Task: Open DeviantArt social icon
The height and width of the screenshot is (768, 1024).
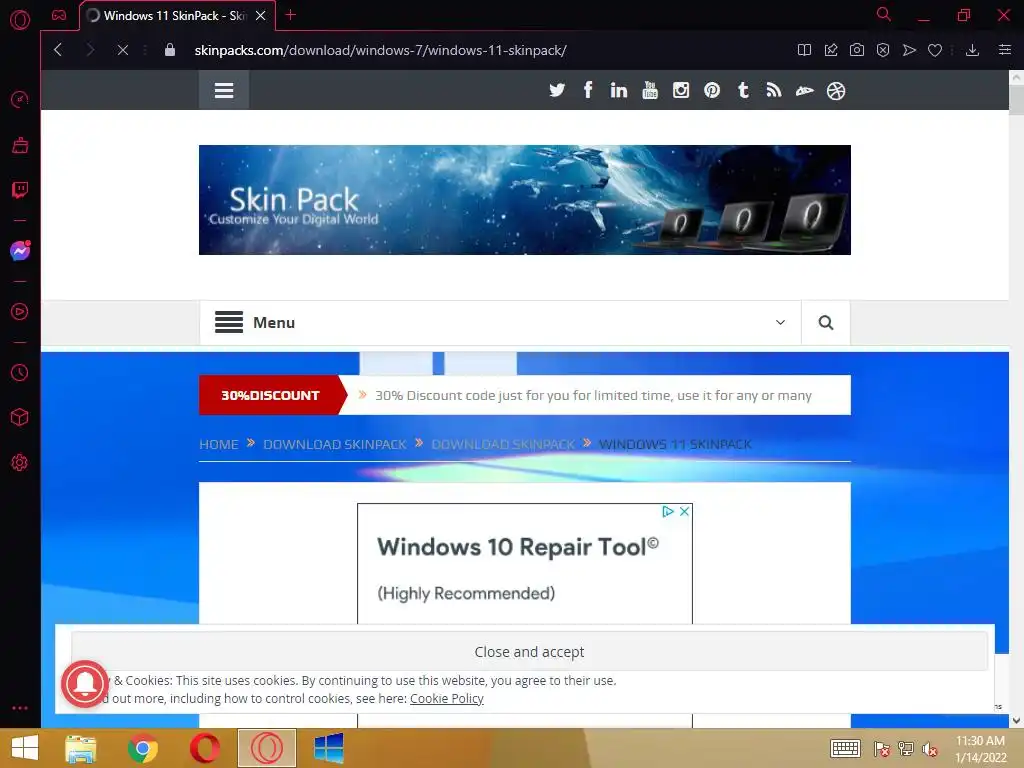Action: (805, 91)
